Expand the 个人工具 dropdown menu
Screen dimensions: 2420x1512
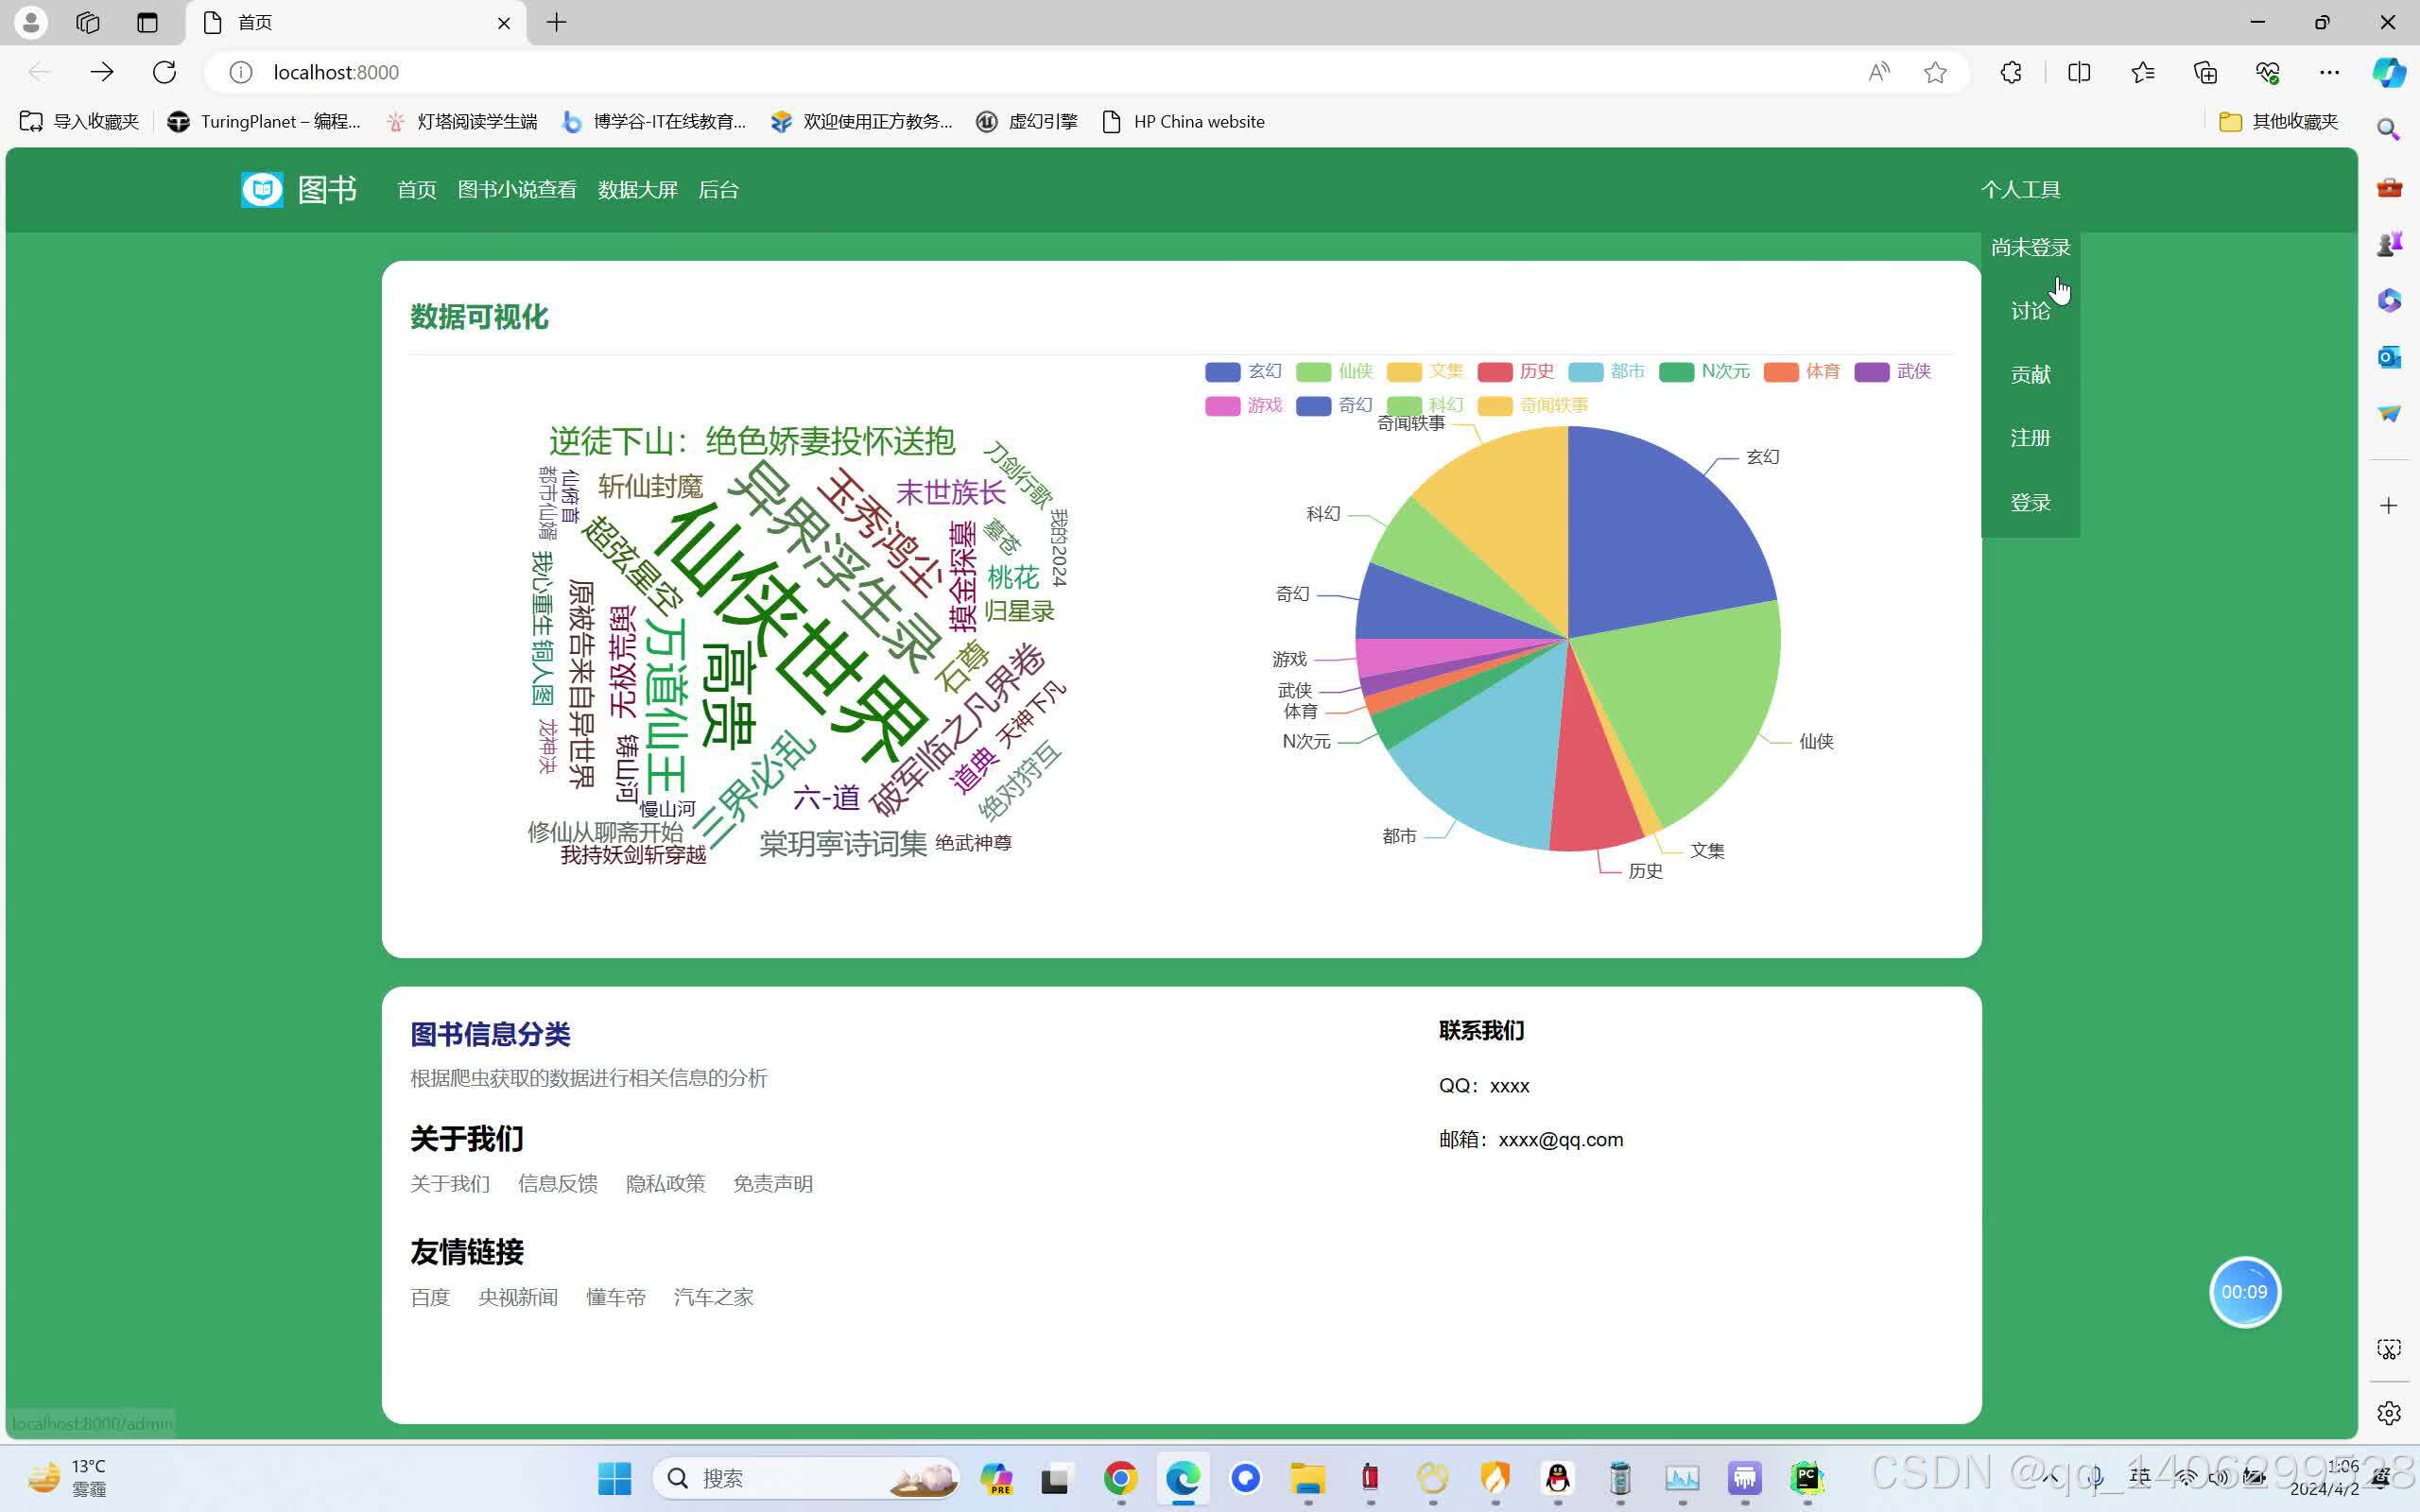(x=2020, y=190)
